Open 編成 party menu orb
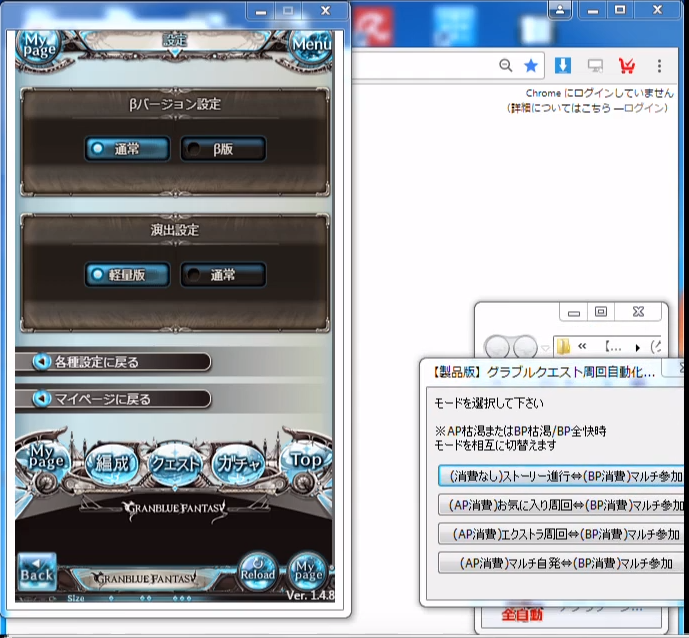The image size is (689, 638). click(x=112, y=464)
